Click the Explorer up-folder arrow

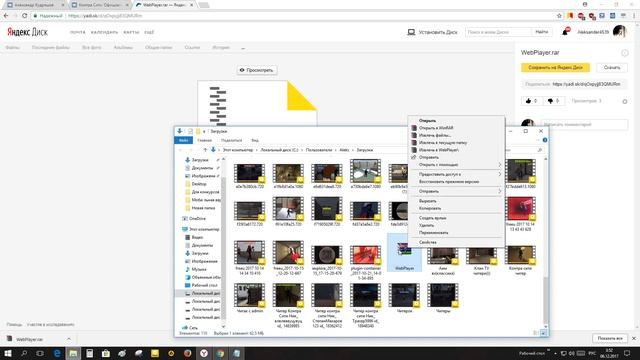(x=205, y=150)
